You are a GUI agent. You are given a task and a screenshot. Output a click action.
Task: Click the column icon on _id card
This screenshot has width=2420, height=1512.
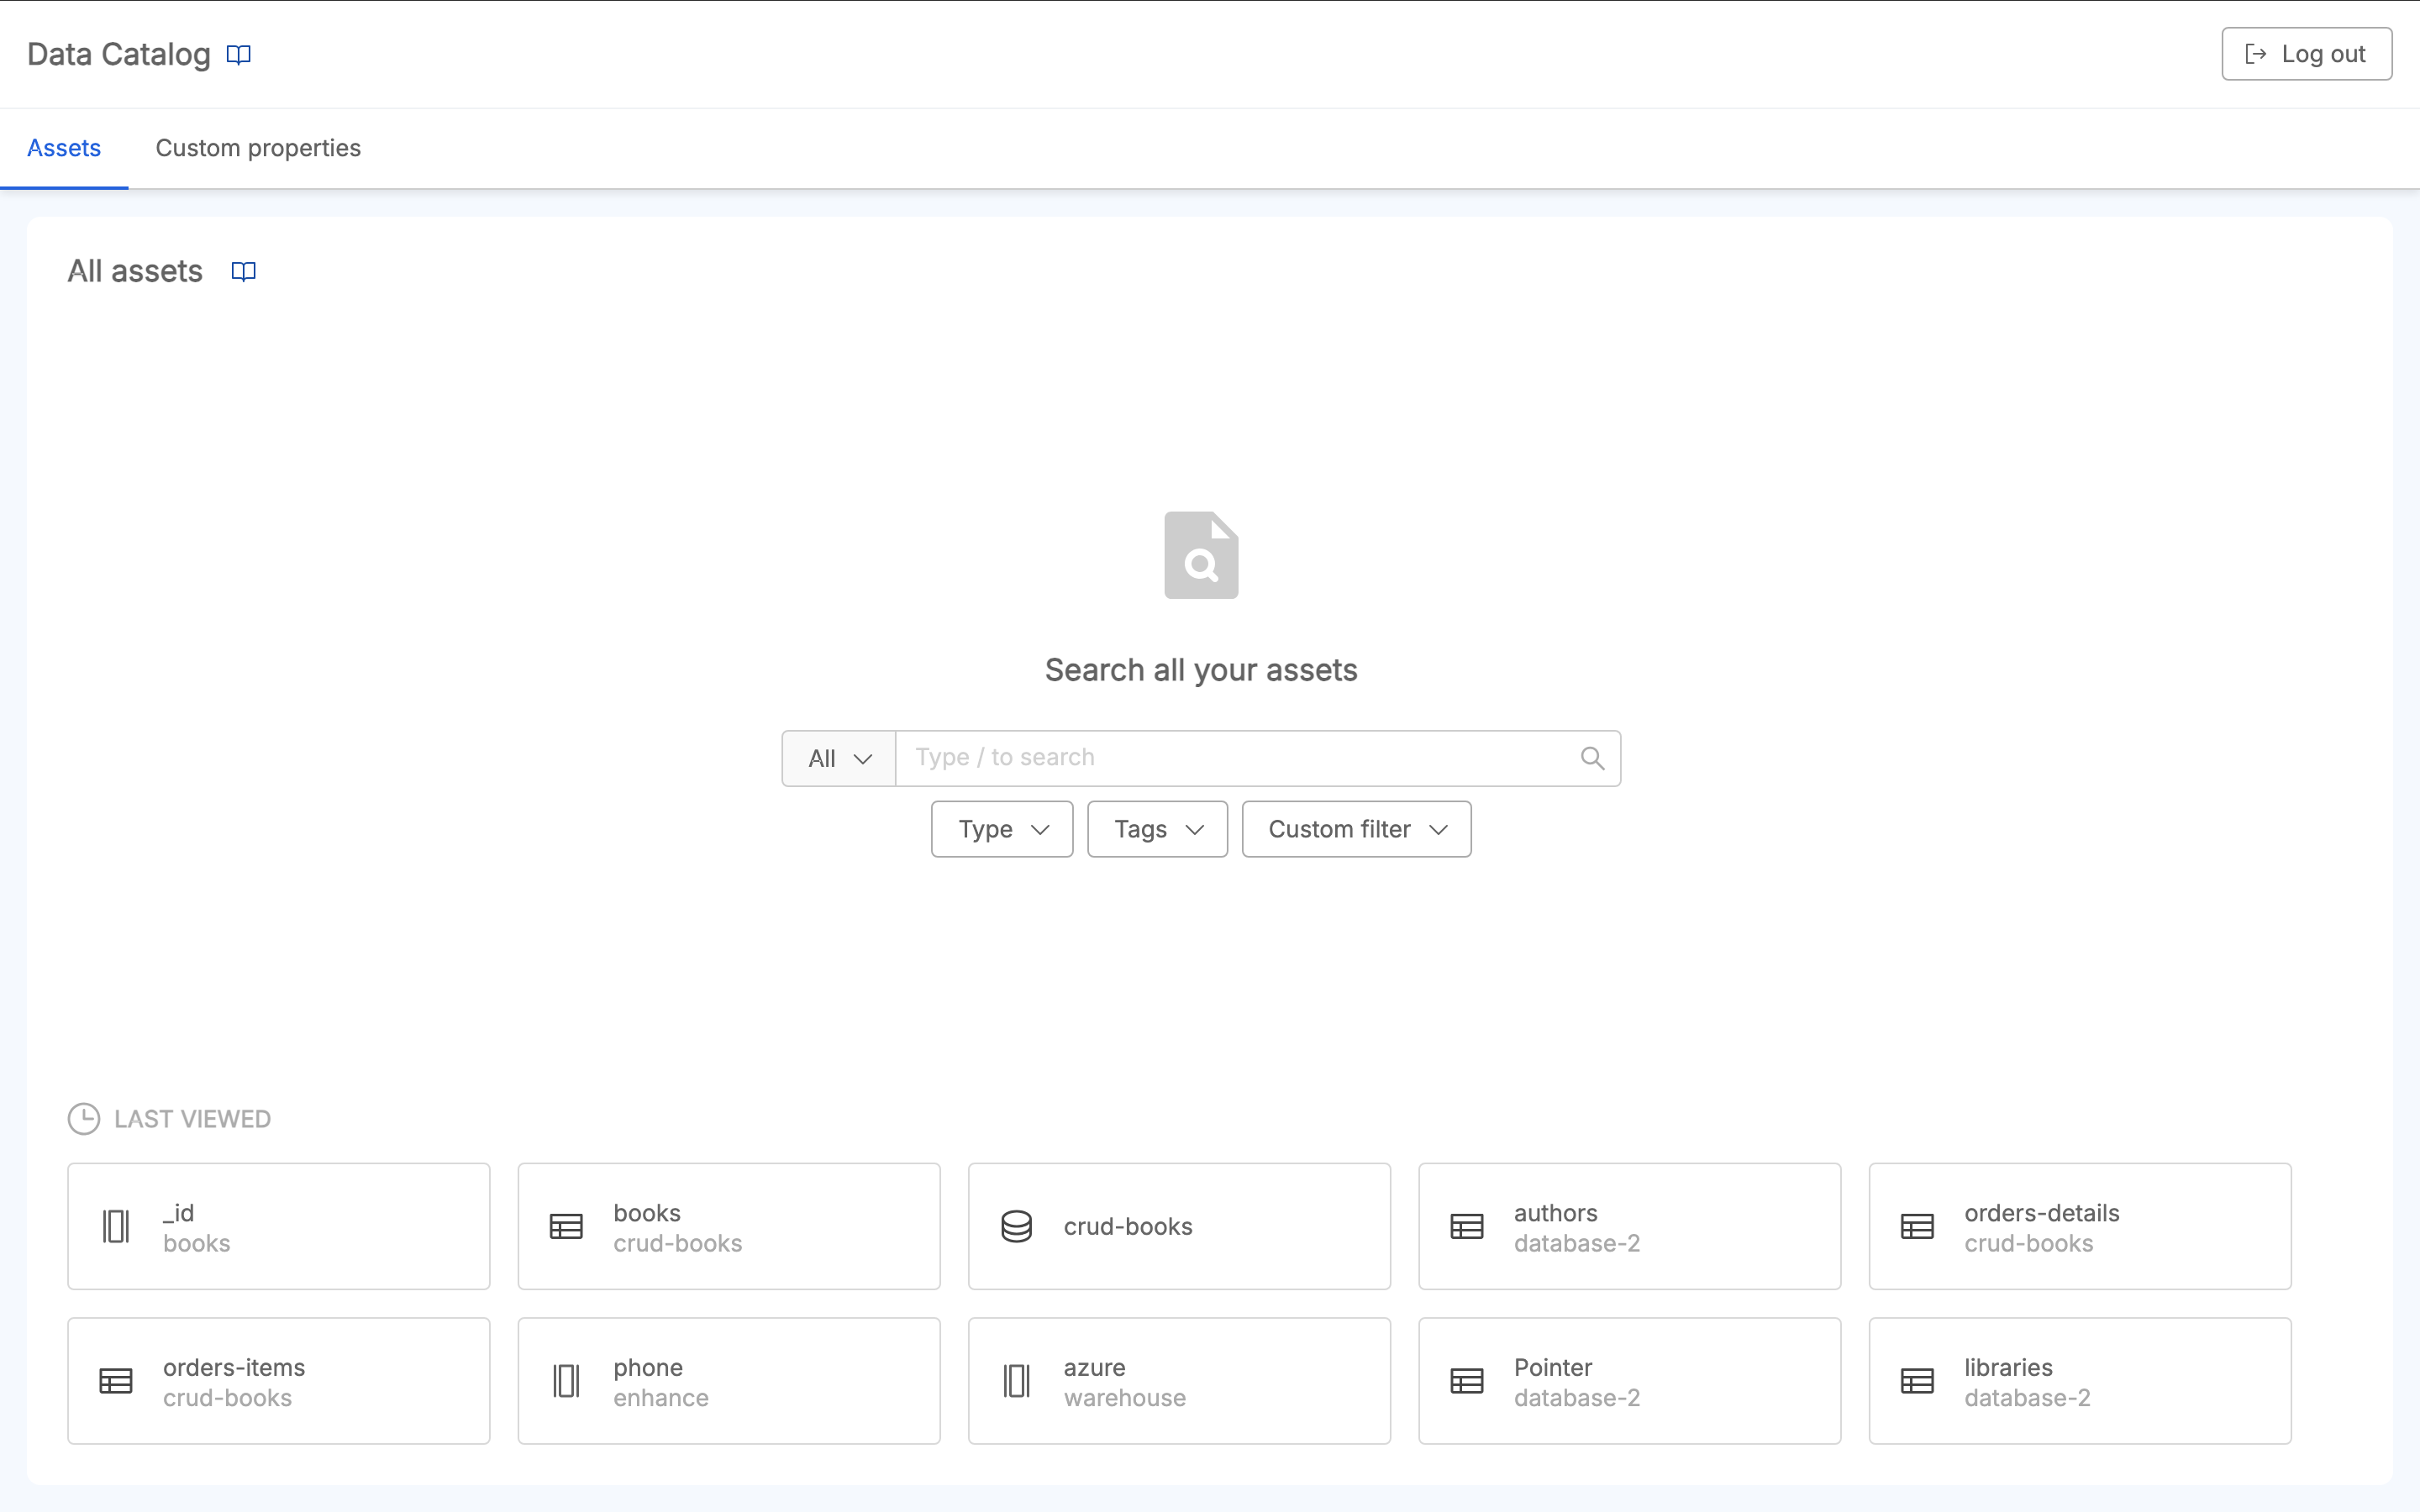(x=116, y=1226)
